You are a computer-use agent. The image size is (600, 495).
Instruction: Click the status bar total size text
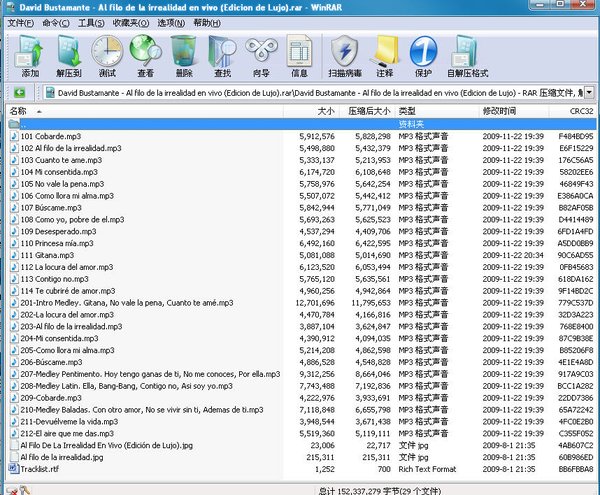pos(380,491)
